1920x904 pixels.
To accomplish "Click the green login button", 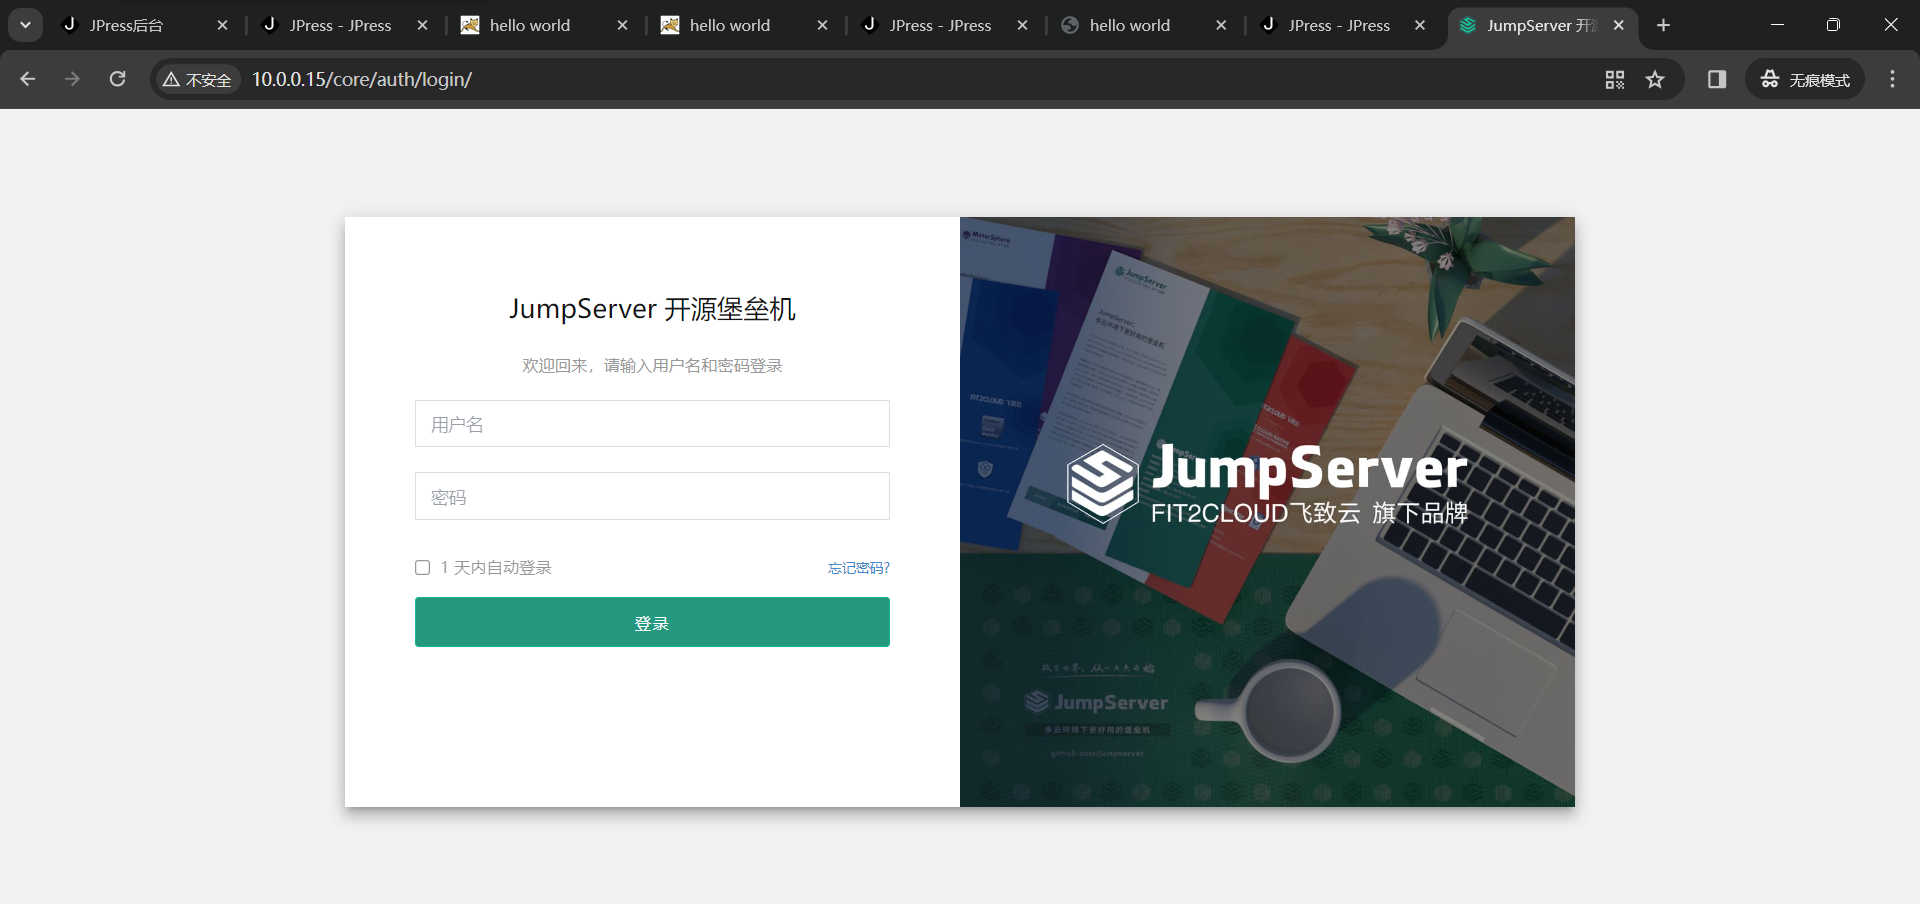I will pyautogui.click(x=652, y=622).
